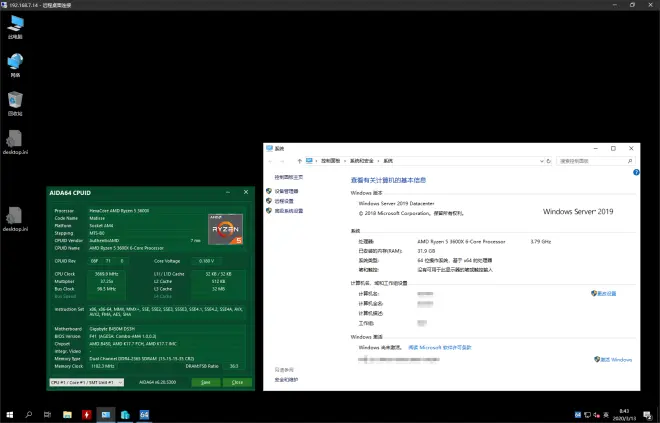
Task: Click the AIDA64 icon in the system tray
Action: coord(578,415)
